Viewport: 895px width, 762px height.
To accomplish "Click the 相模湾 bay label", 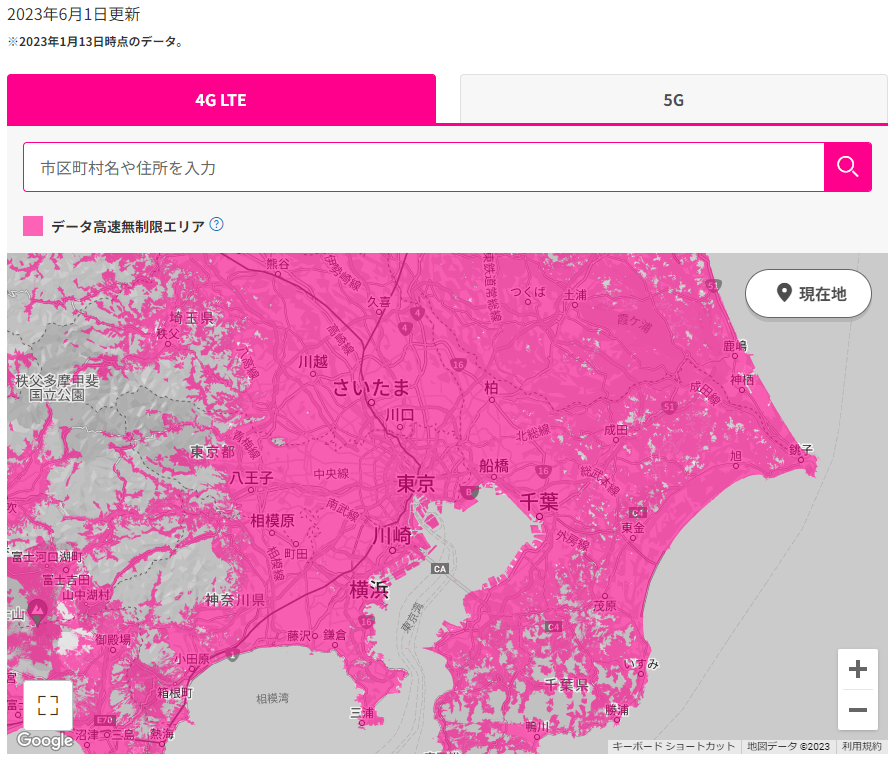I will 272,698.
